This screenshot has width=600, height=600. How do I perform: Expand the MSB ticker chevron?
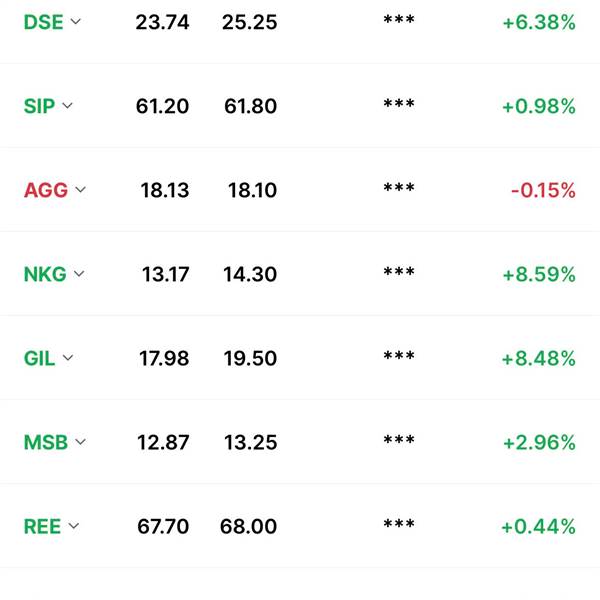[x=80, y=442]
